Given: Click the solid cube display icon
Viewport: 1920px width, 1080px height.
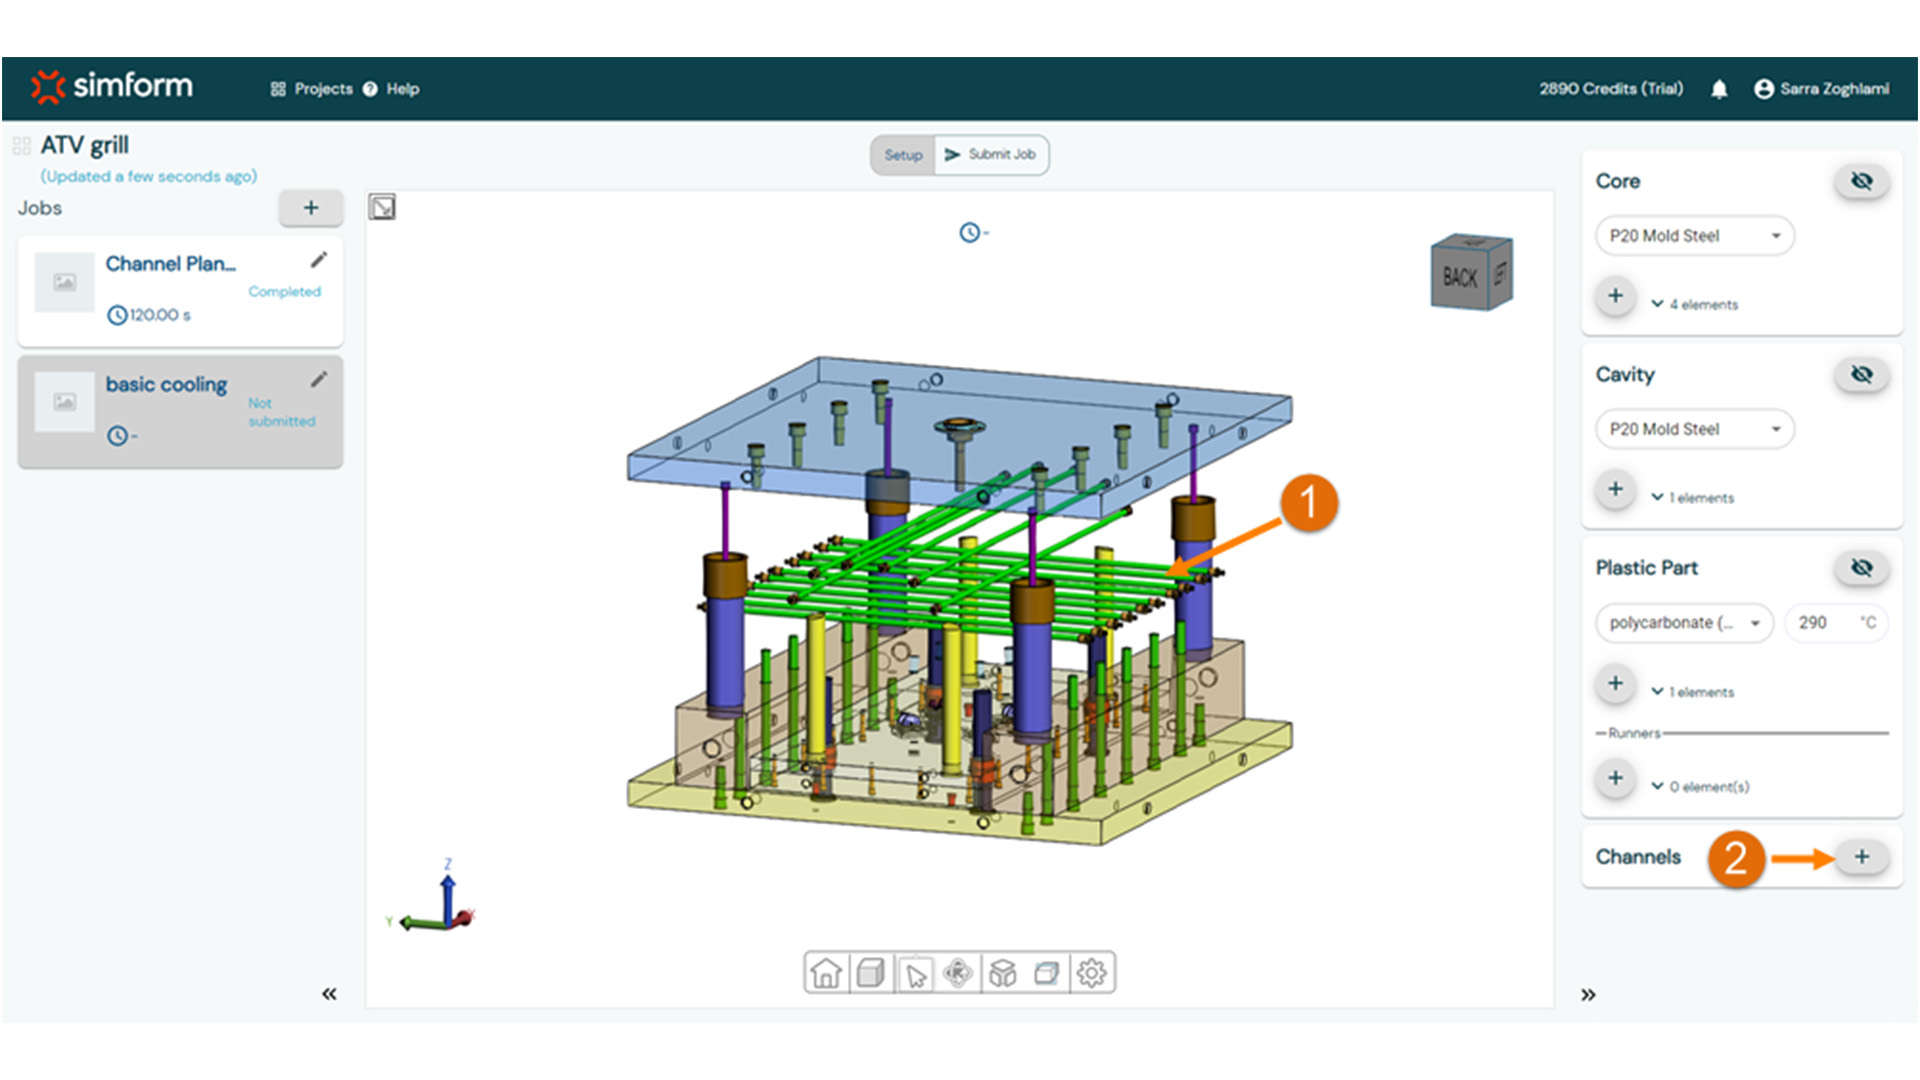Looking at the screenshot, I should [x=871, y=972].
